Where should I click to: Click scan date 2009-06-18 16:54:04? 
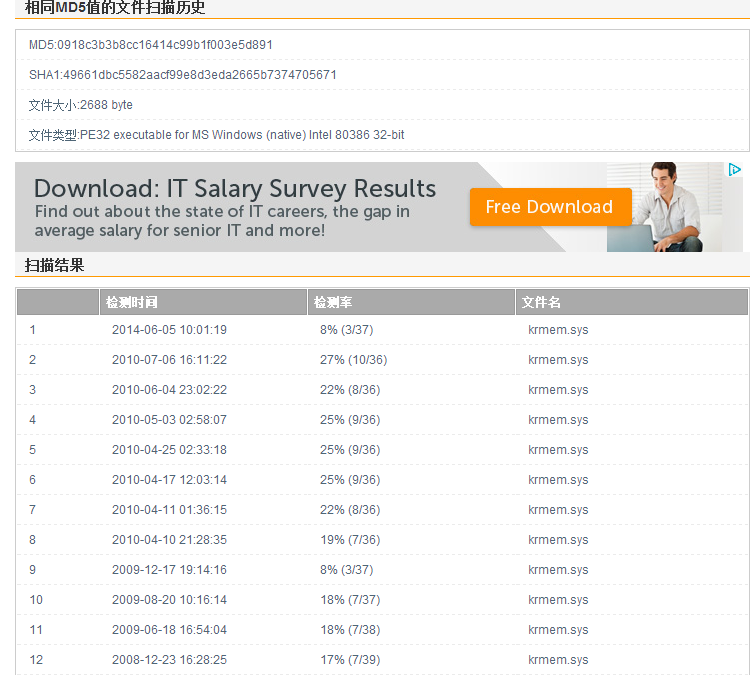click(x=169, y=629)
